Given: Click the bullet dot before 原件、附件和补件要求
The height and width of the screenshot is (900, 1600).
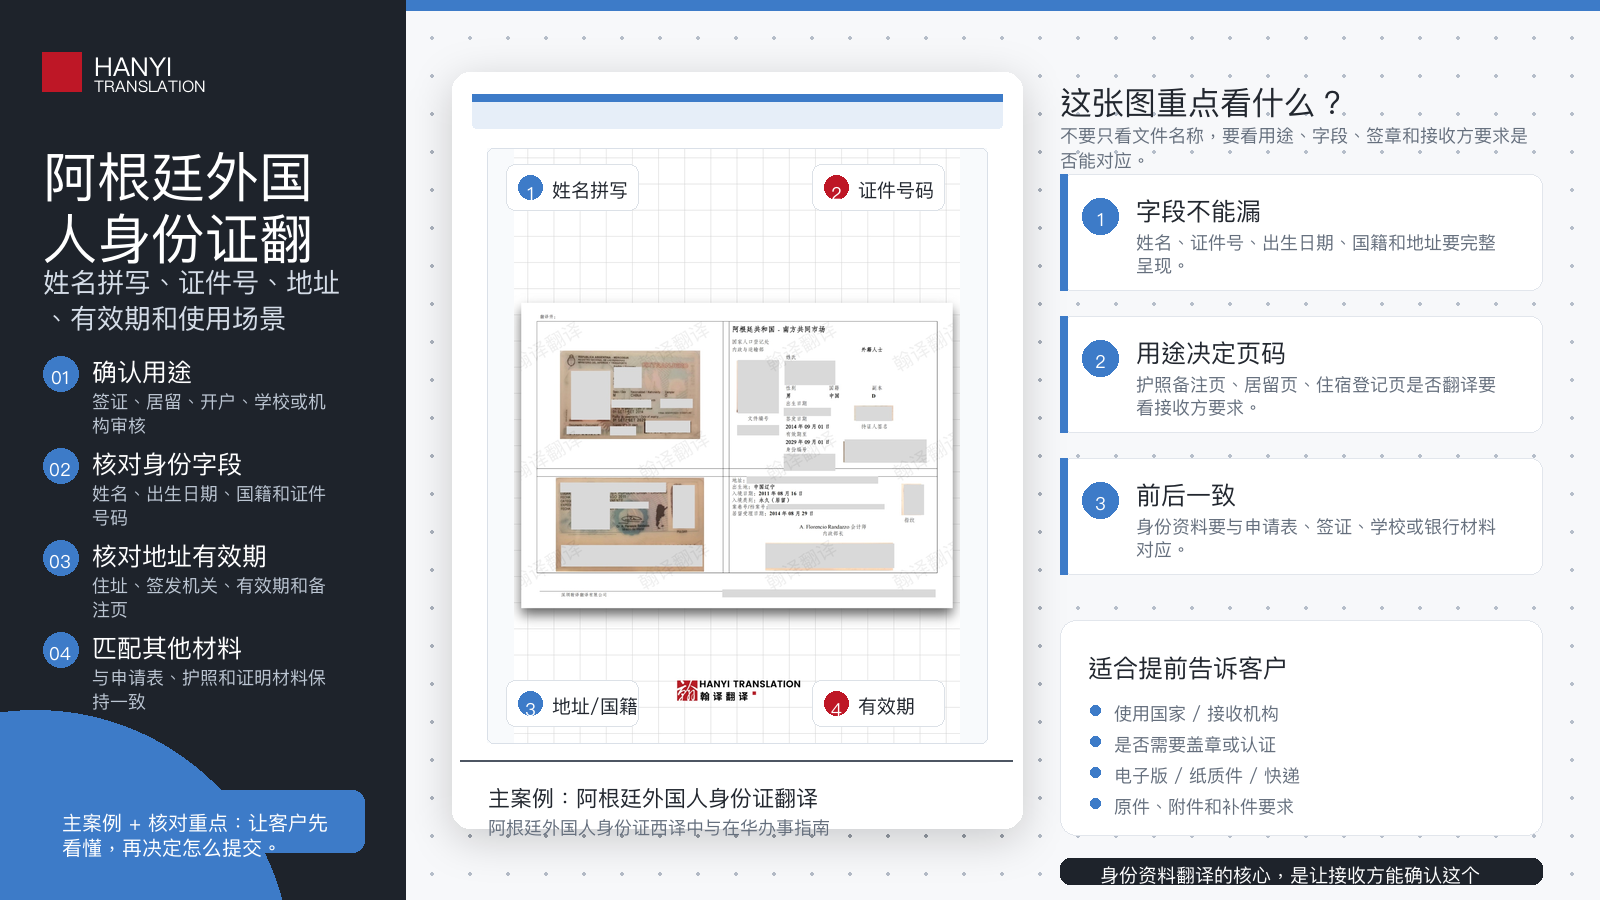Looking at the screenshot, I should tap(1095, 805).
